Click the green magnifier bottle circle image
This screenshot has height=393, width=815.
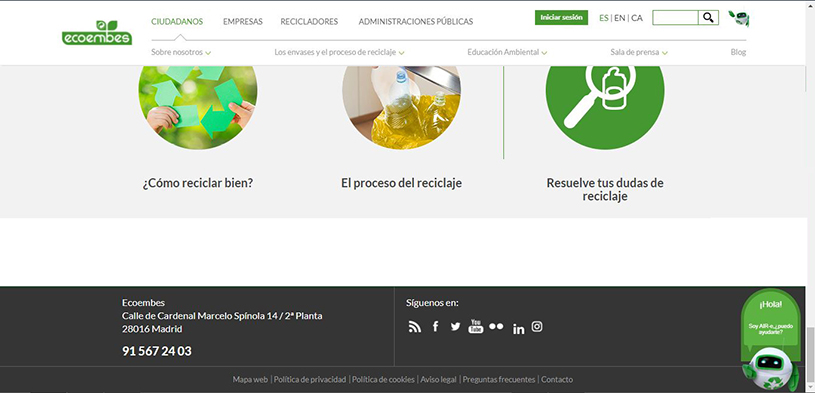(x=605, y=107)
